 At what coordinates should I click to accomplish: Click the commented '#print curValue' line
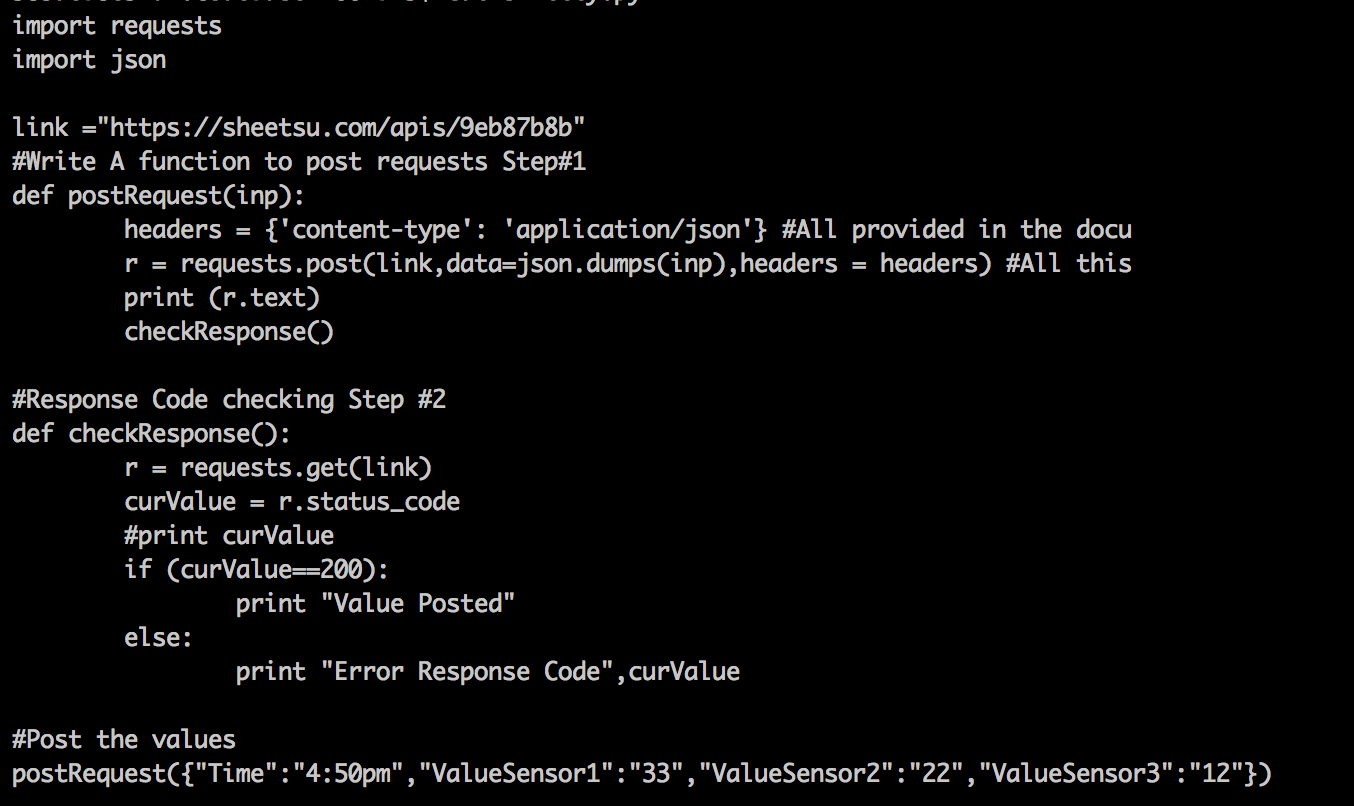[x=228, y=536]
